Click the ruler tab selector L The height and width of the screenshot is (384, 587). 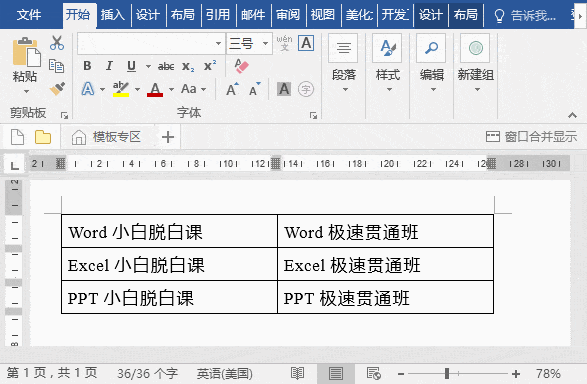pyautogui.click(x=14, y=165)
